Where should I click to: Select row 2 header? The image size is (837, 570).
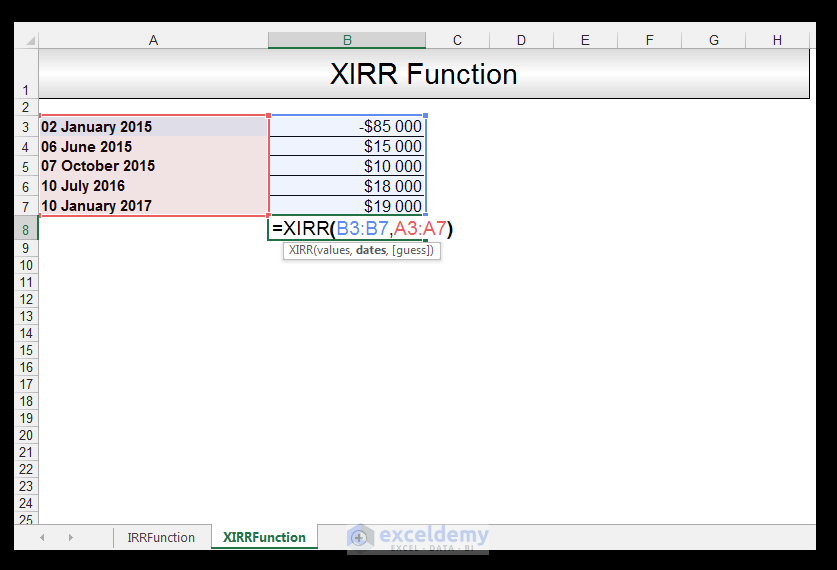(26, 107)
